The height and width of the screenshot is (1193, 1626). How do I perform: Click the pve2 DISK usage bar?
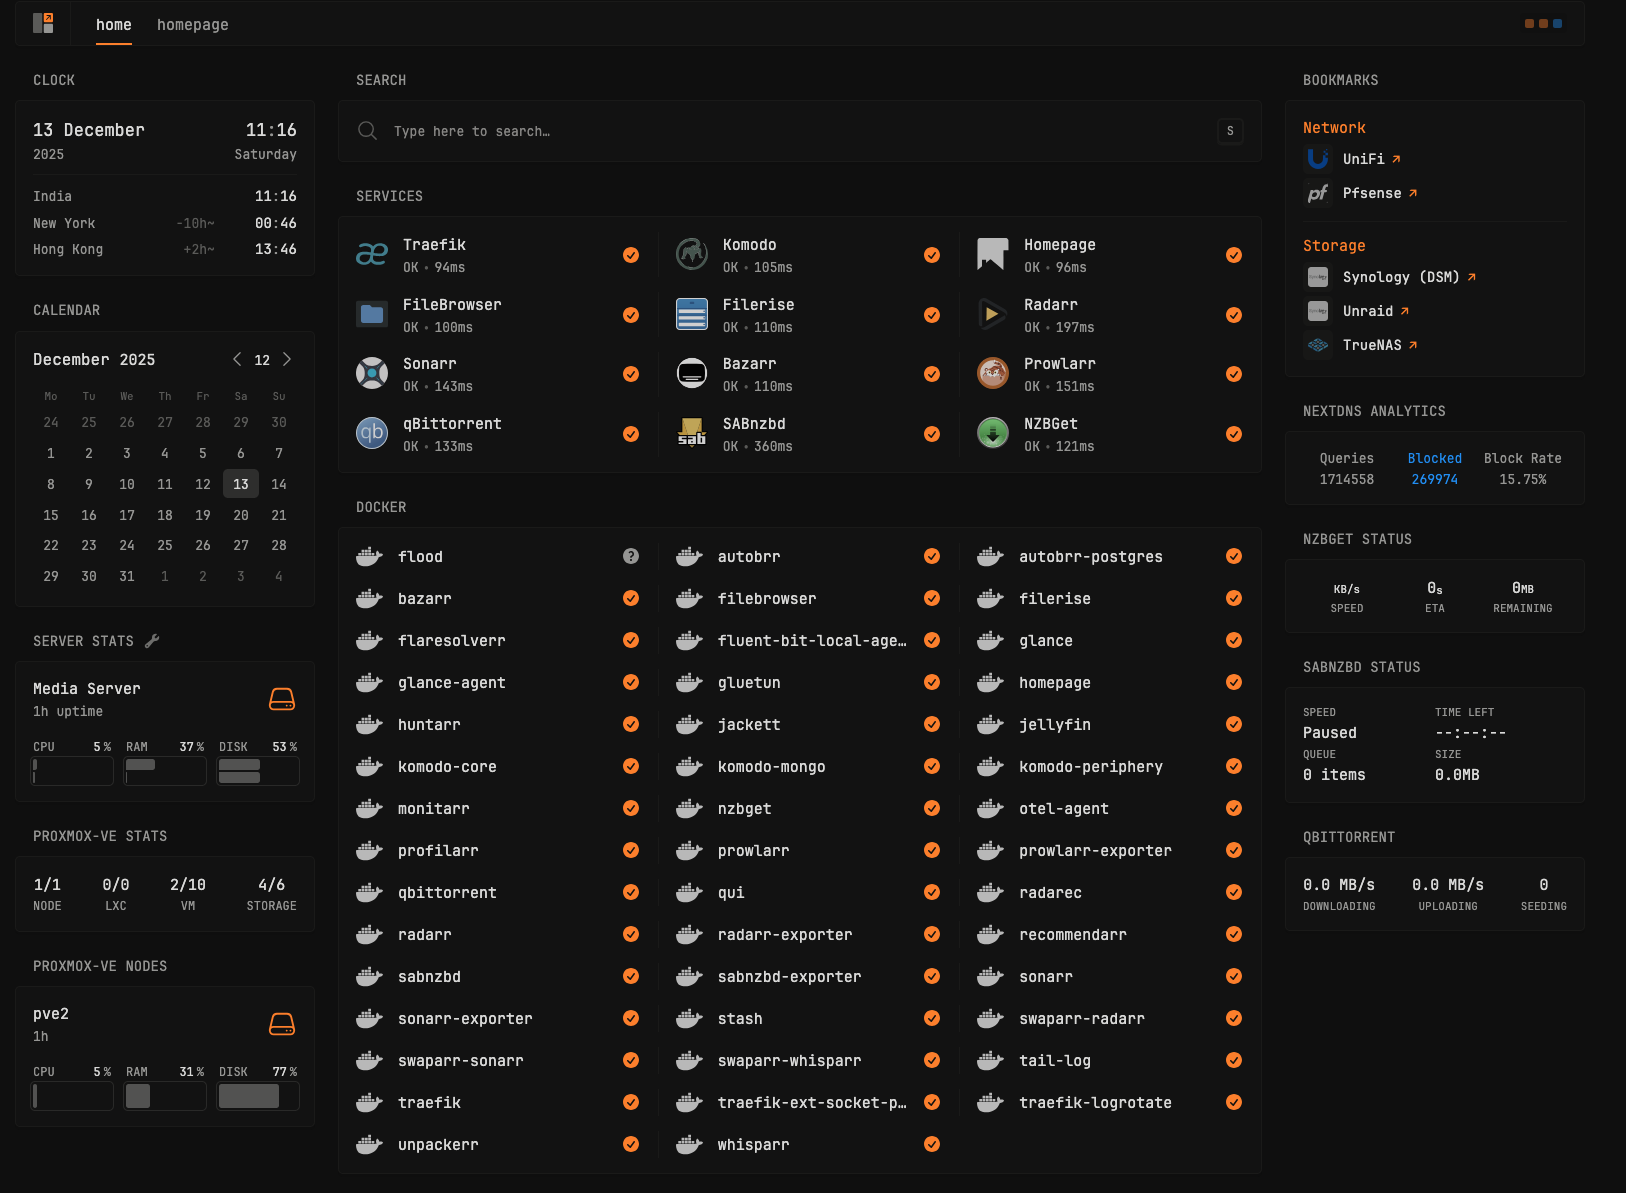(x=258, y=1096)
